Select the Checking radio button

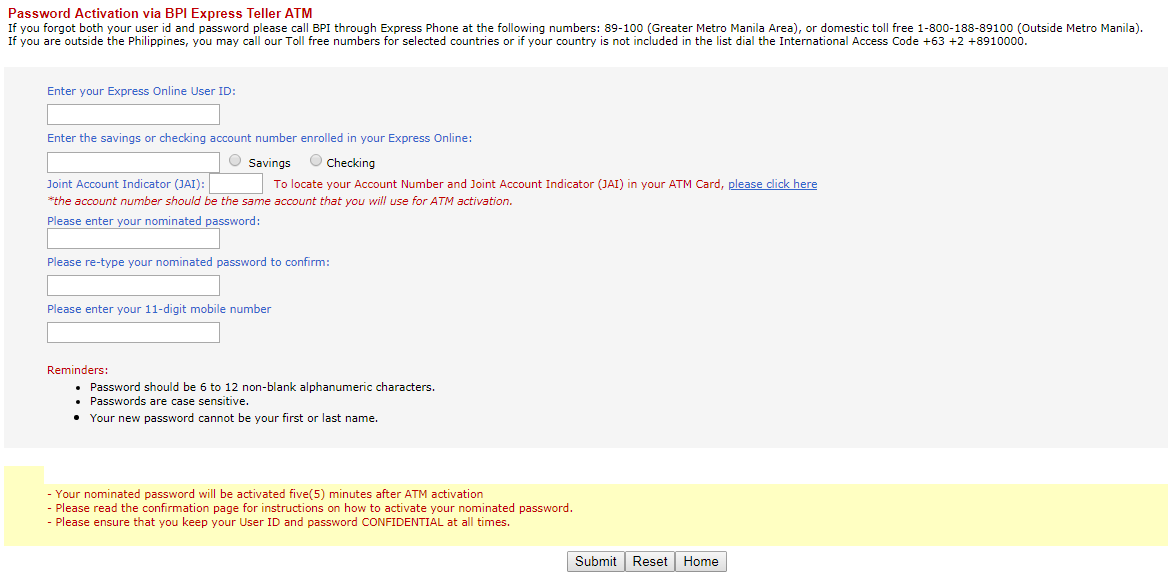(315, 161)
